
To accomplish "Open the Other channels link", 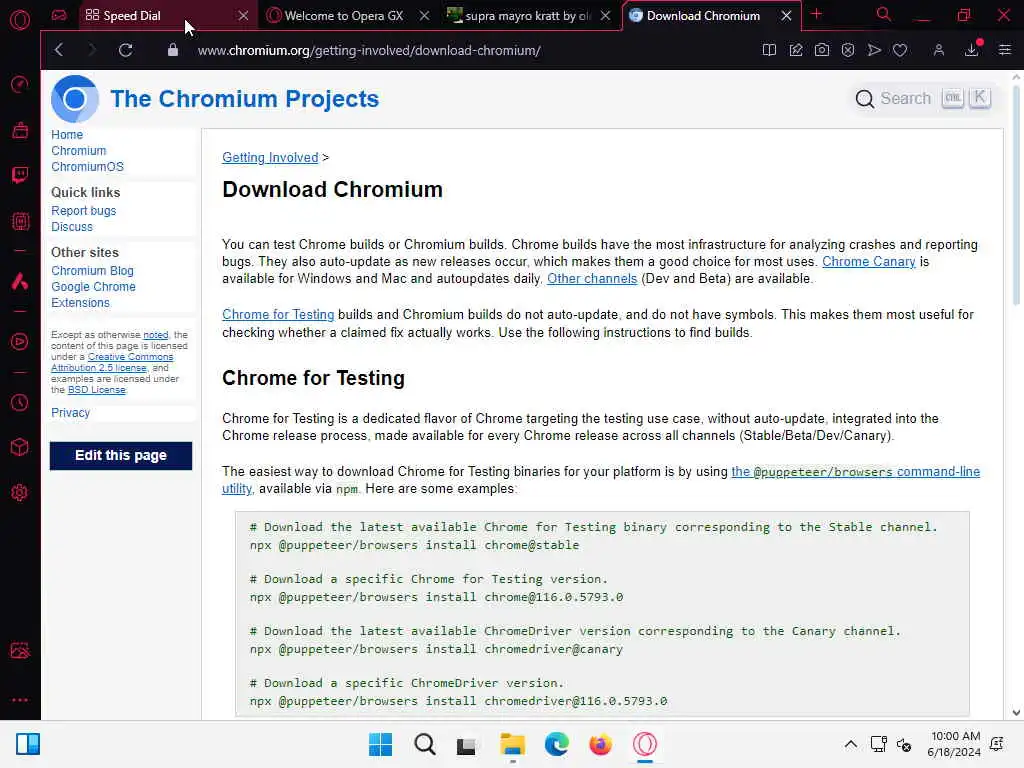I will pyautogui.click(x=592, y=278).
